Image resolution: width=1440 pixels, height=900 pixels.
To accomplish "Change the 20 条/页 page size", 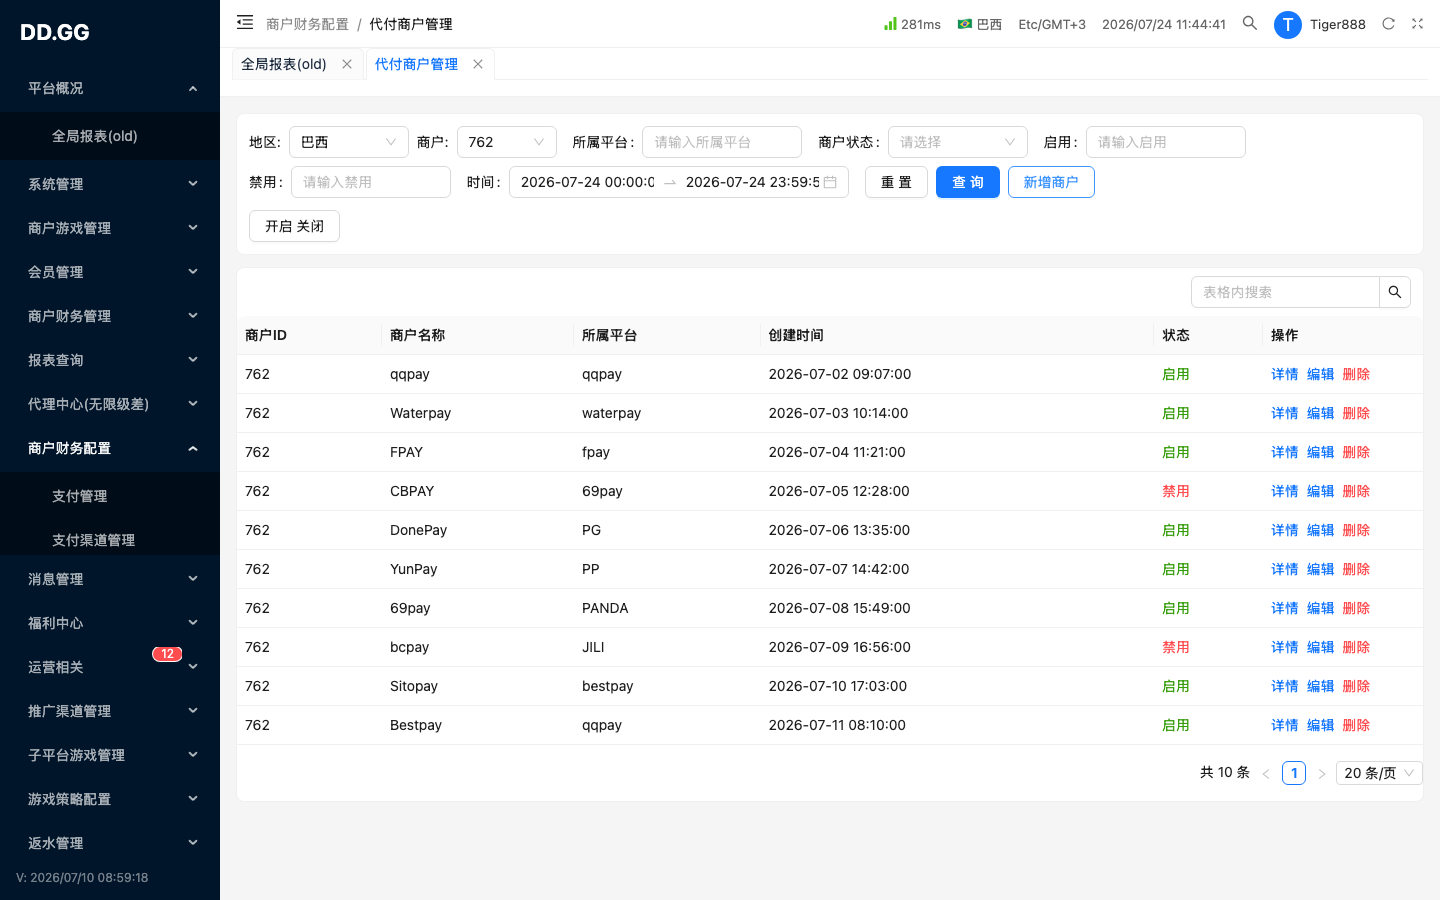I will coord(1379,773).
